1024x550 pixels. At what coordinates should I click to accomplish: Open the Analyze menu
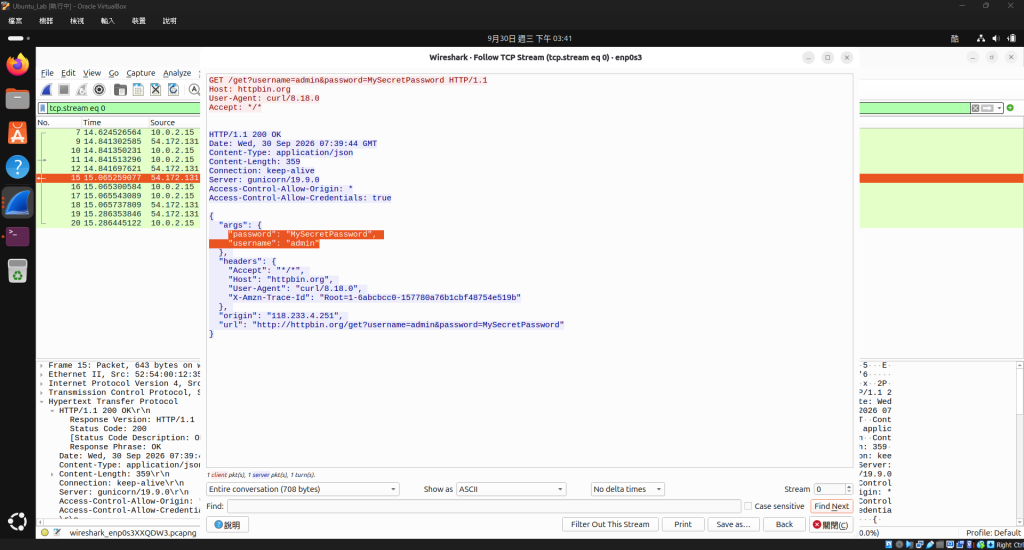click(177, 73)
